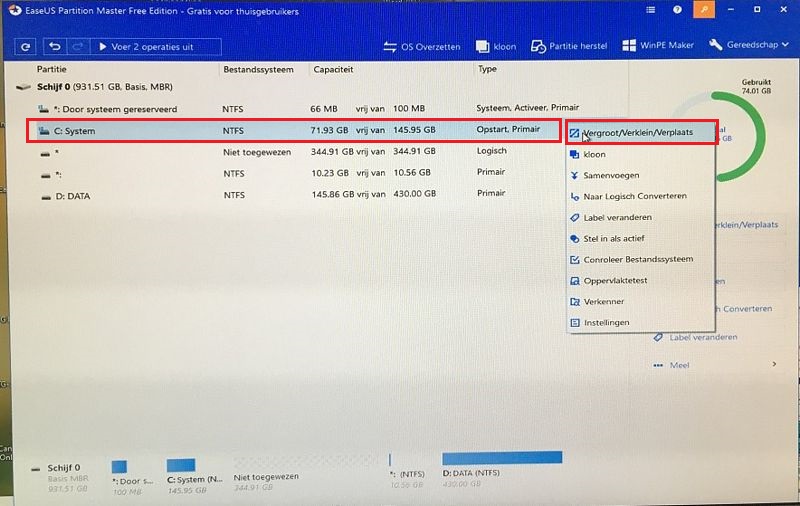
Task: Click the refresh disk icon
Action: click(x=26, y=47)
